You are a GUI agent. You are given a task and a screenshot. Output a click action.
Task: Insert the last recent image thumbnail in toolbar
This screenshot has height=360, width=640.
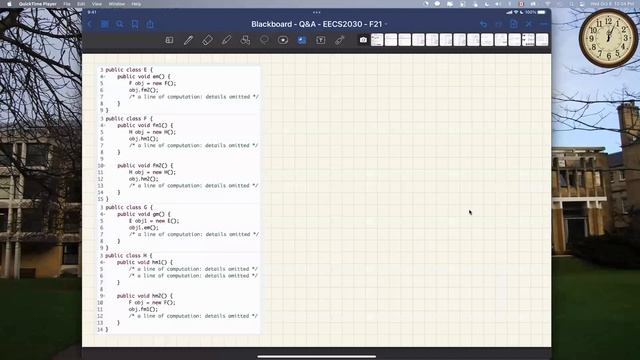(x=542, y=40)
